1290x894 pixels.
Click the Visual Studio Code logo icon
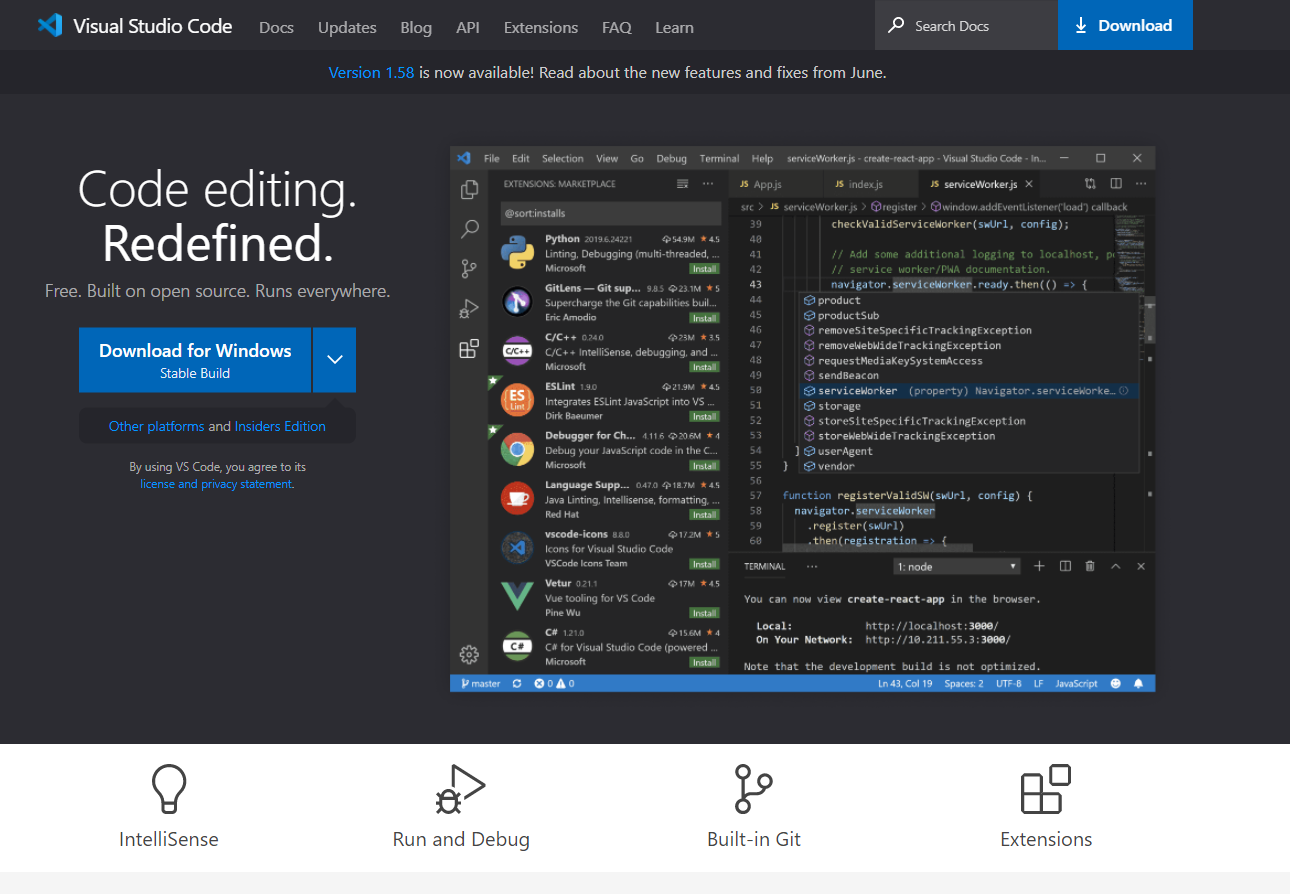tap(49, 25)
